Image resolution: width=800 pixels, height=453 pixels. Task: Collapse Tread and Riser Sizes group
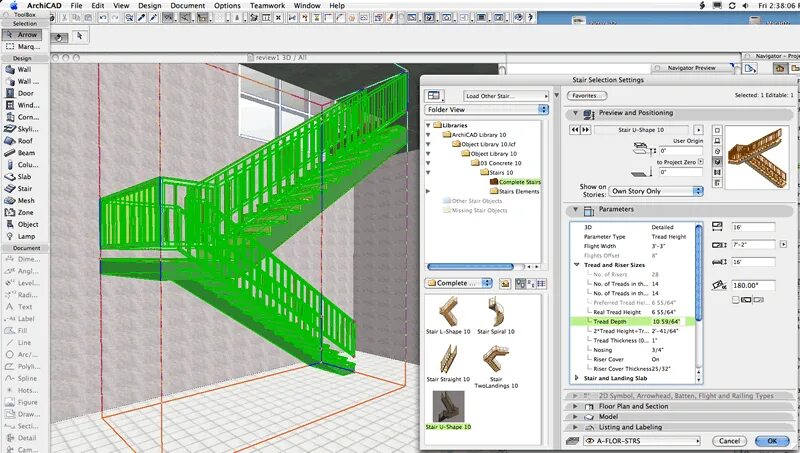point(577,265)
